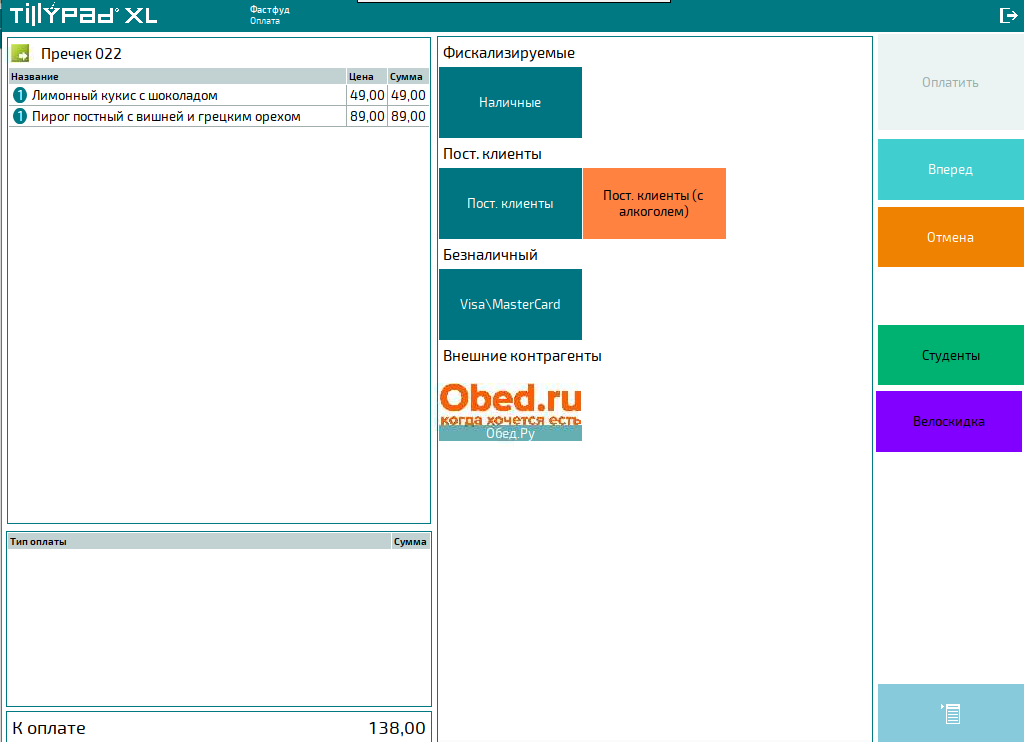Select Пост. клиенты (с алкоголем) tile
Image resolution: width=1024 pixels, height=742 pixels.
(x=654, y=204)
